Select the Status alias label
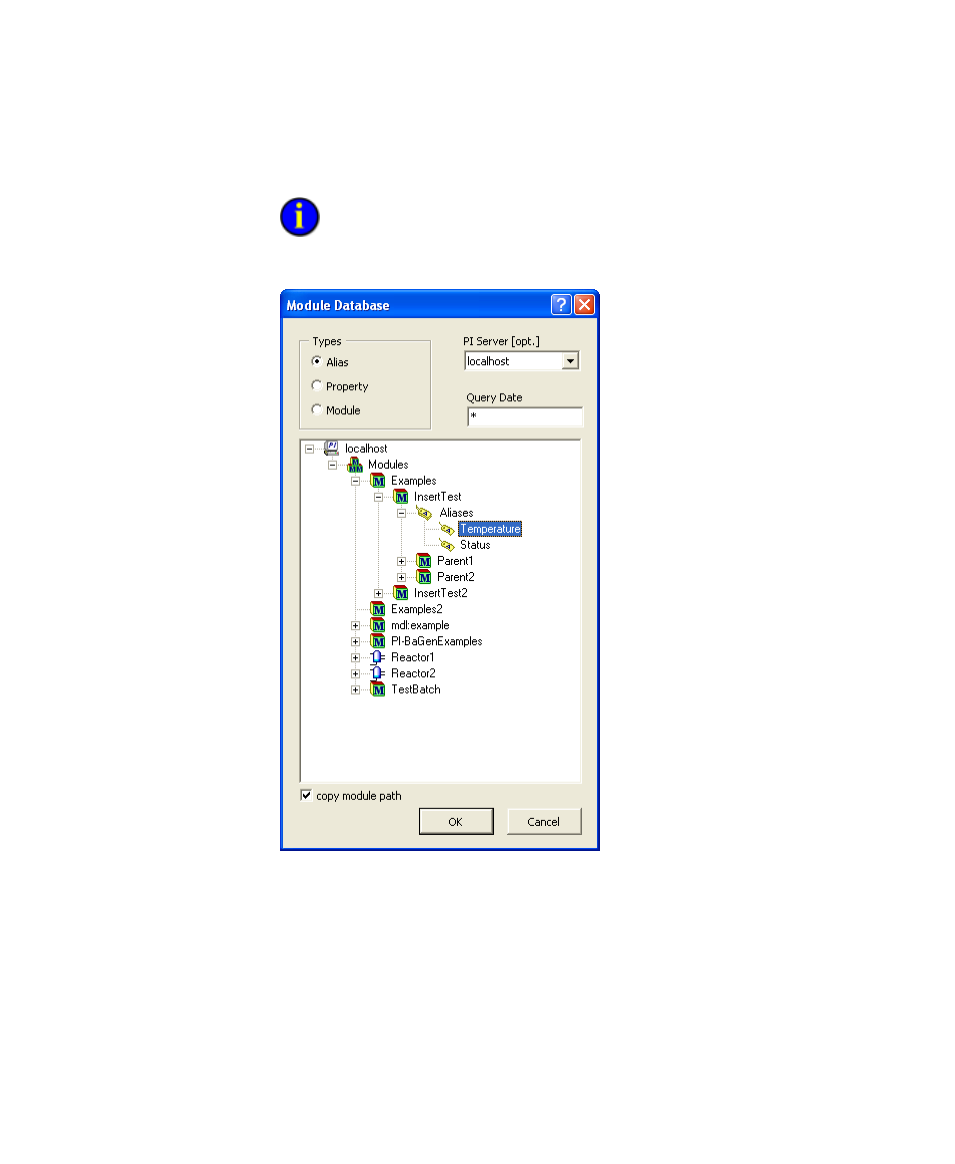 475,545
